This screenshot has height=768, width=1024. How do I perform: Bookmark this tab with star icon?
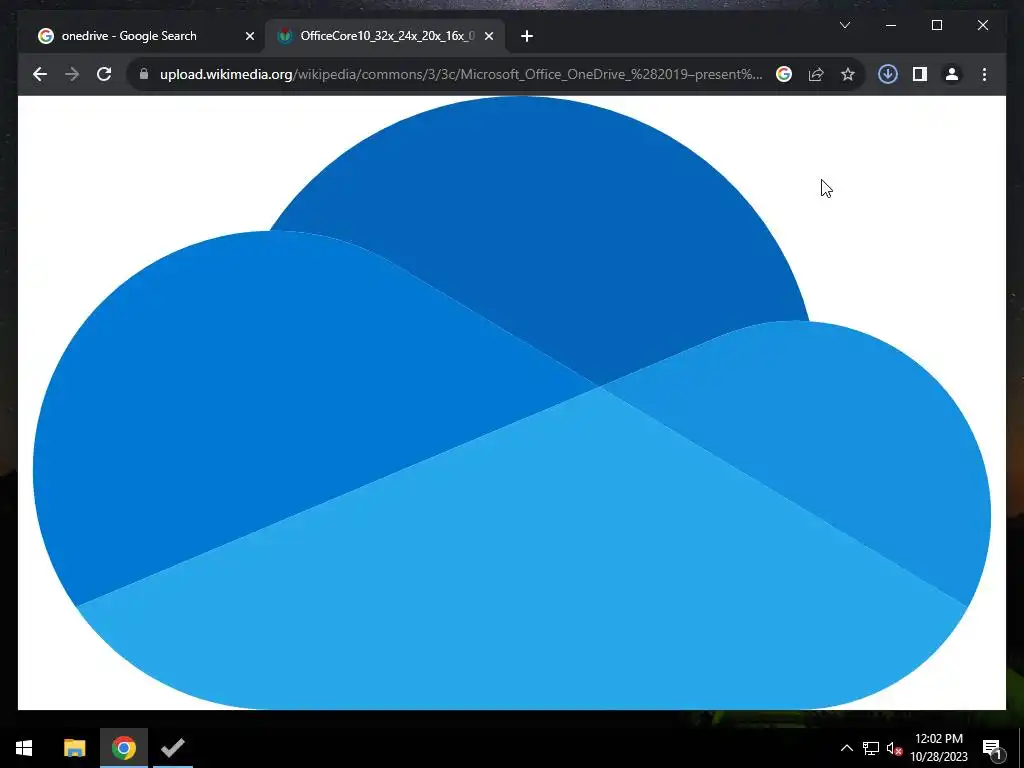click(x=848, y=74)
